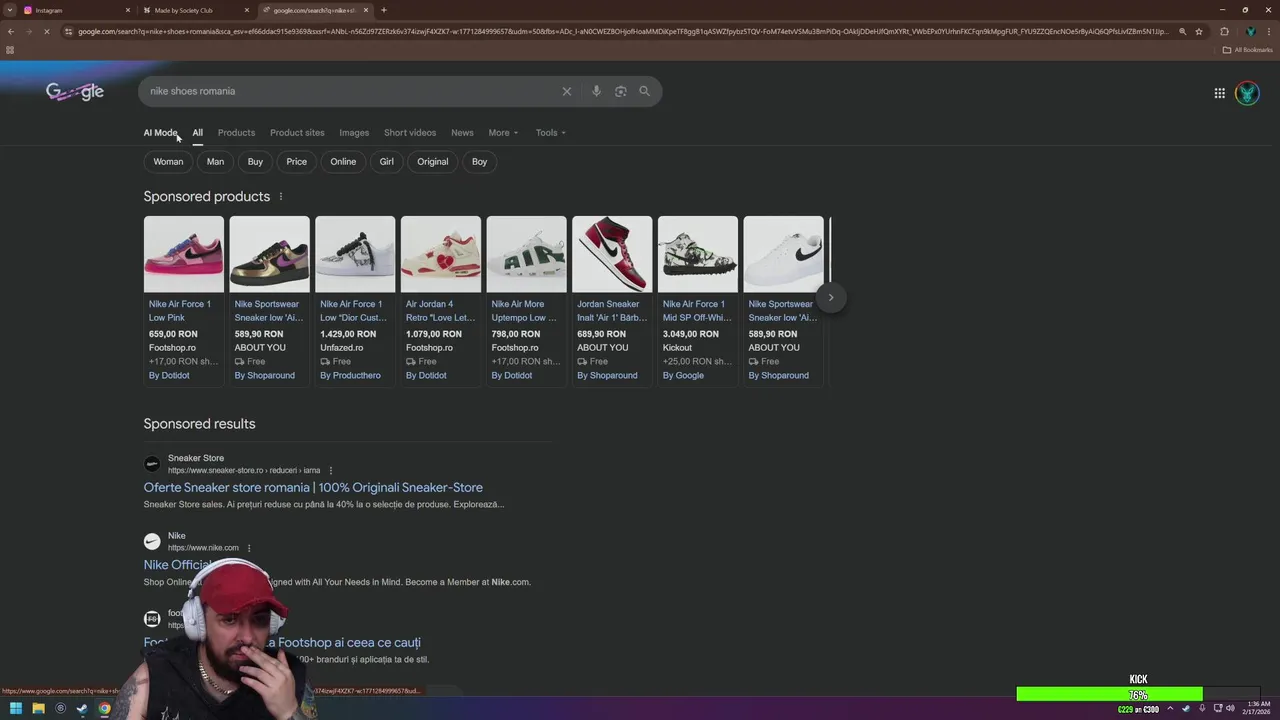The image size is (1280, 720).
Task: Open tab search dropdown arrow
Action: tap(9, 10)
